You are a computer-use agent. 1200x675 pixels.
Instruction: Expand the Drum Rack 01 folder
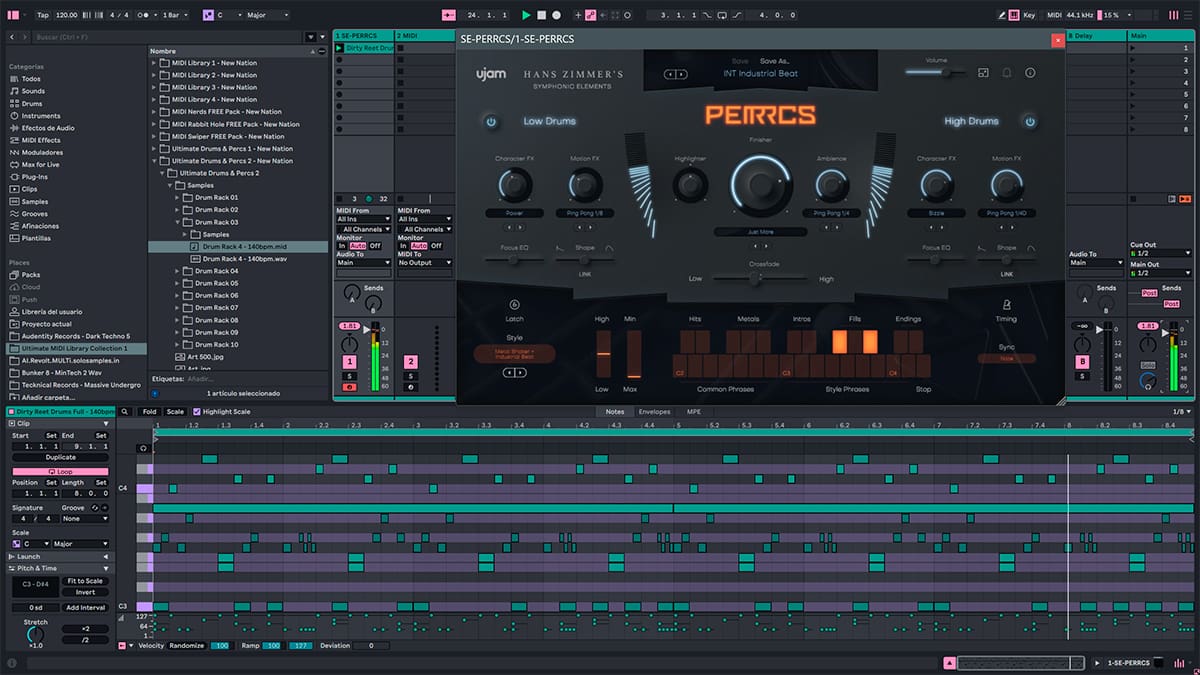(179, 197)
